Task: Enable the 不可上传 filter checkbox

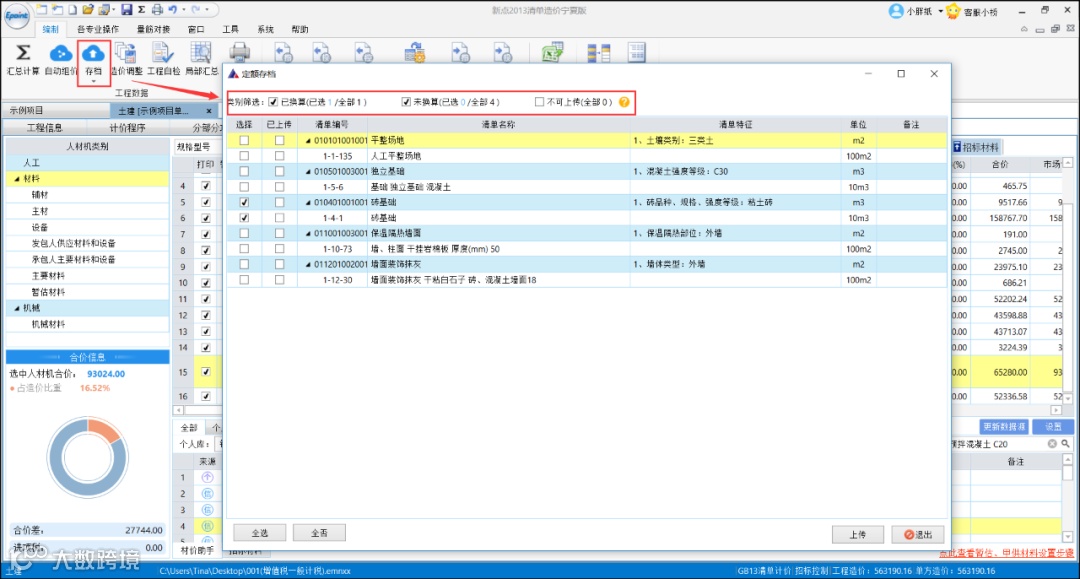Action: [x=539, y=102]
